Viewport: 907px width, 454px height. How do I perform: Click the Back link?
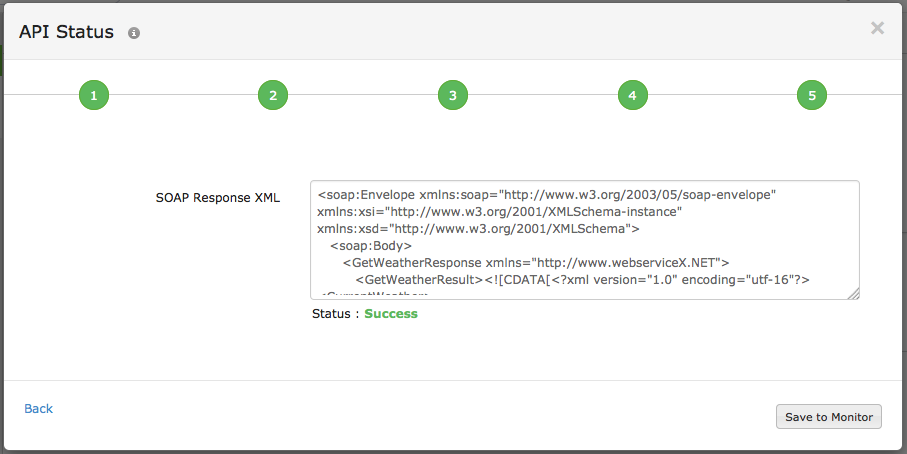coord(38,409)
